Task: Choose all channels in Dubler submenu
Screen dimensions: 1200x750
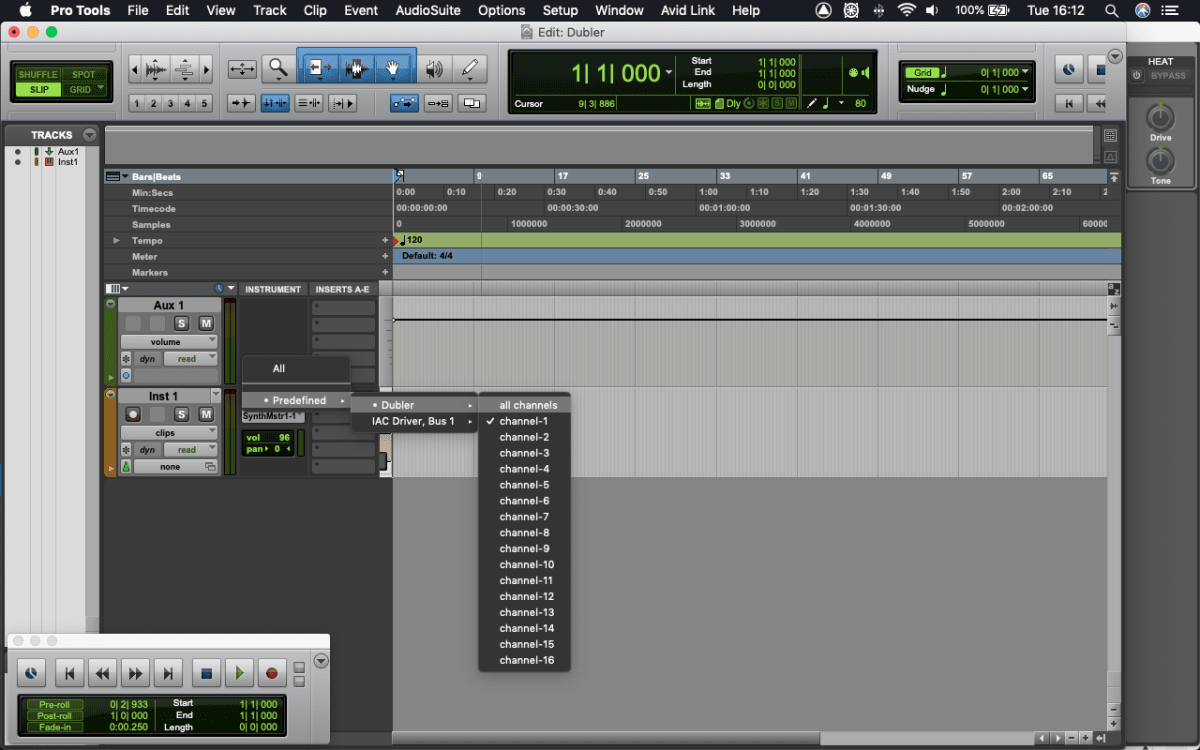Action: [525, 405]
